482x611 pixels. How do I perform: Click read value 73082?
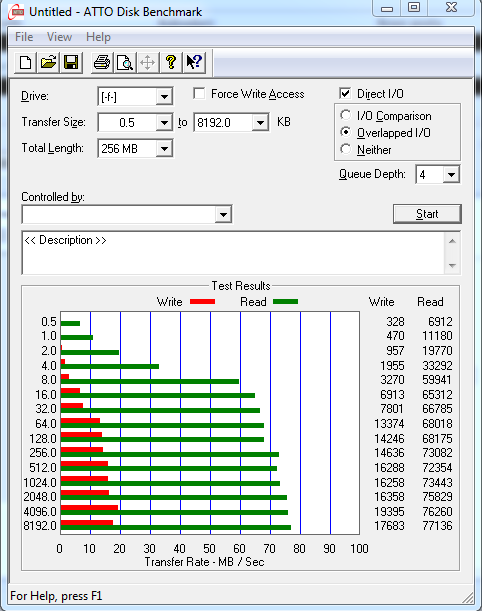coord(437,453)
